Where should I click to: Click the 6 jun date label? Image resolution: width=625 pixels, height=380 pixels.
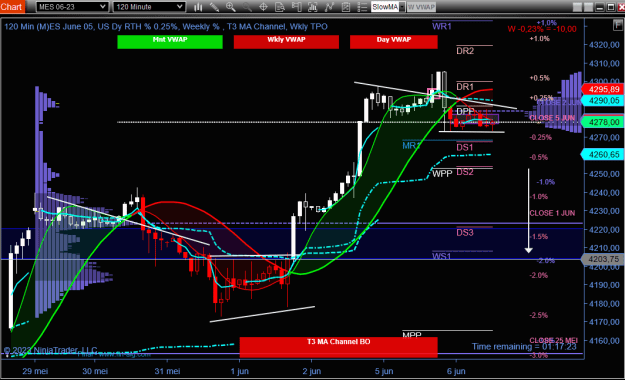pos(456,371)
